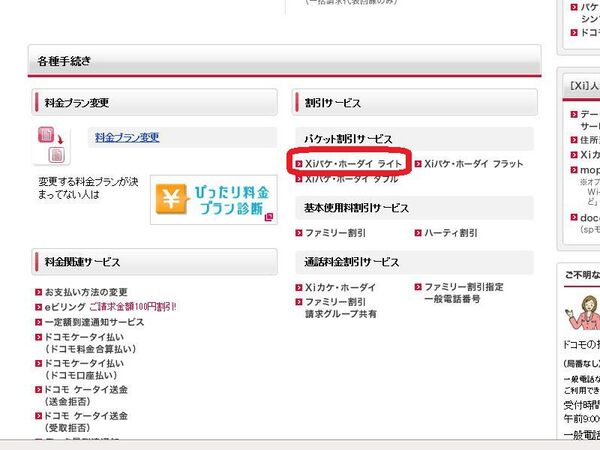Click arrow icon beside eビリング
Screen dimensions: 600x450
coord(38,307)
